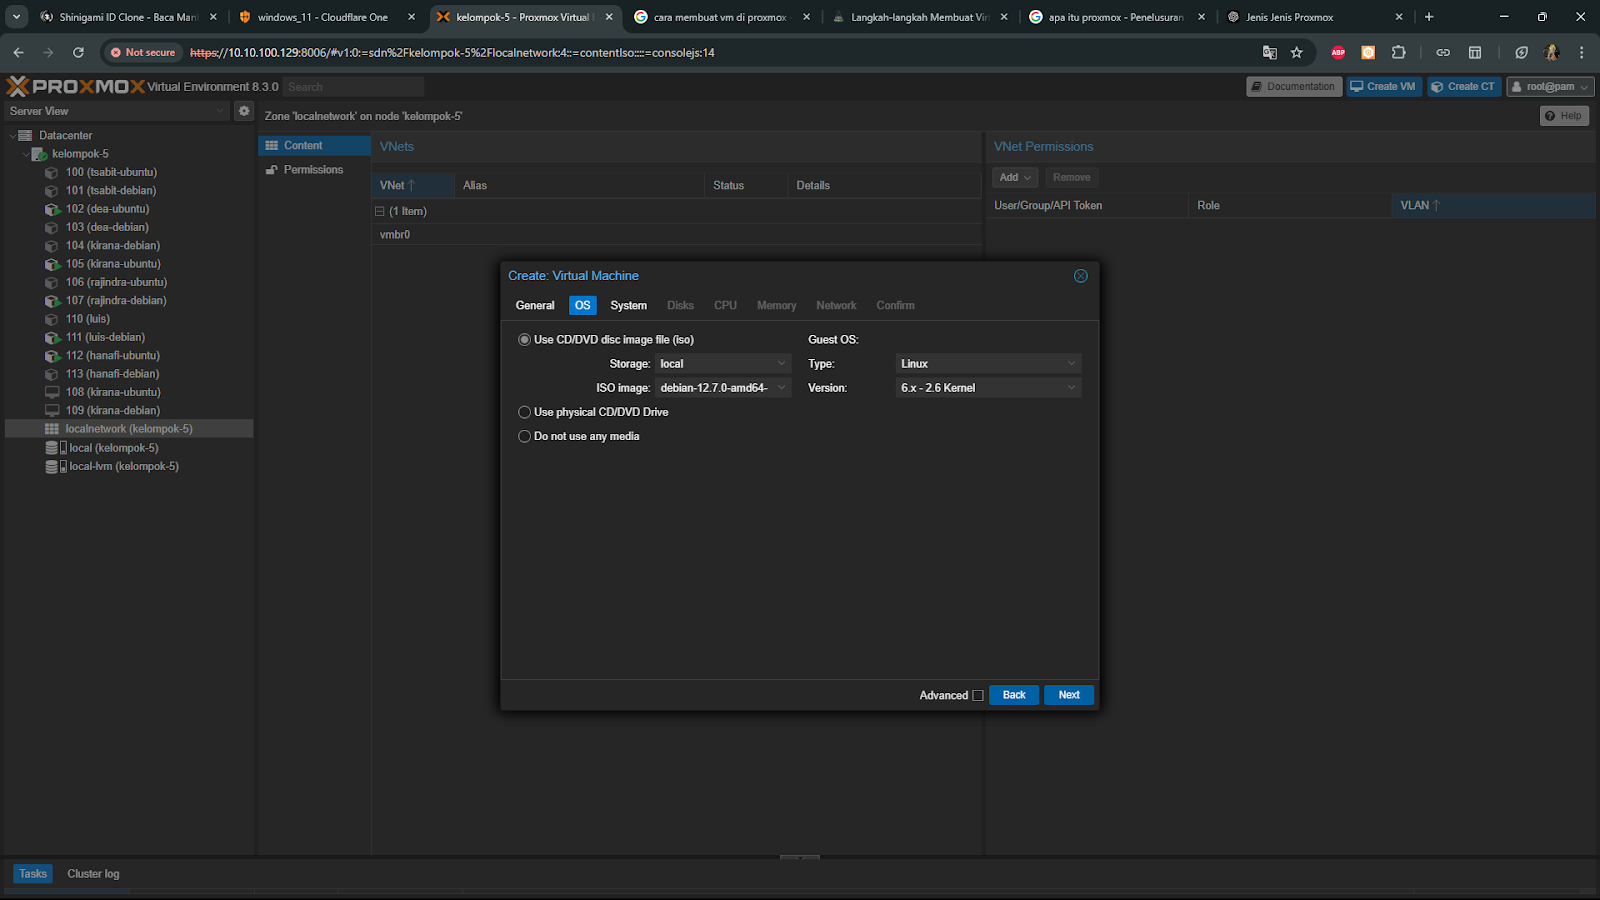Open the ABP adblock extension icon
Viewport: 1600px width, 900px height.
click(1338, 52)
